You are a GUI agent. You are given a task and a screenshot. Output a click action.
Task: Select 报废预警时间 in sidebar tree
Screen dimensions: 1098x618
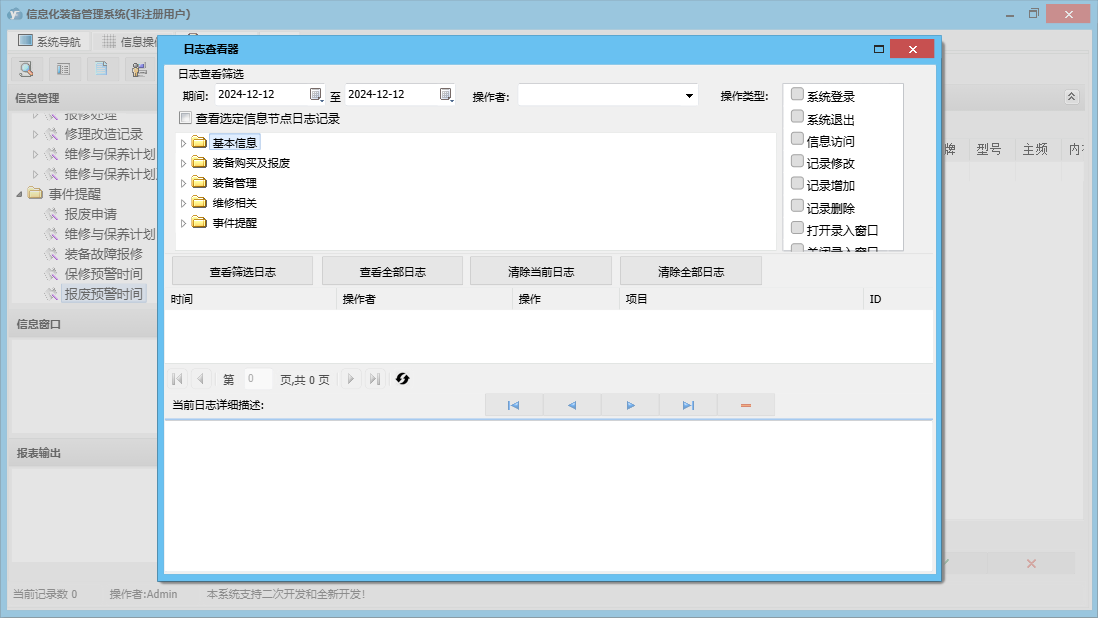click(103, 294)
